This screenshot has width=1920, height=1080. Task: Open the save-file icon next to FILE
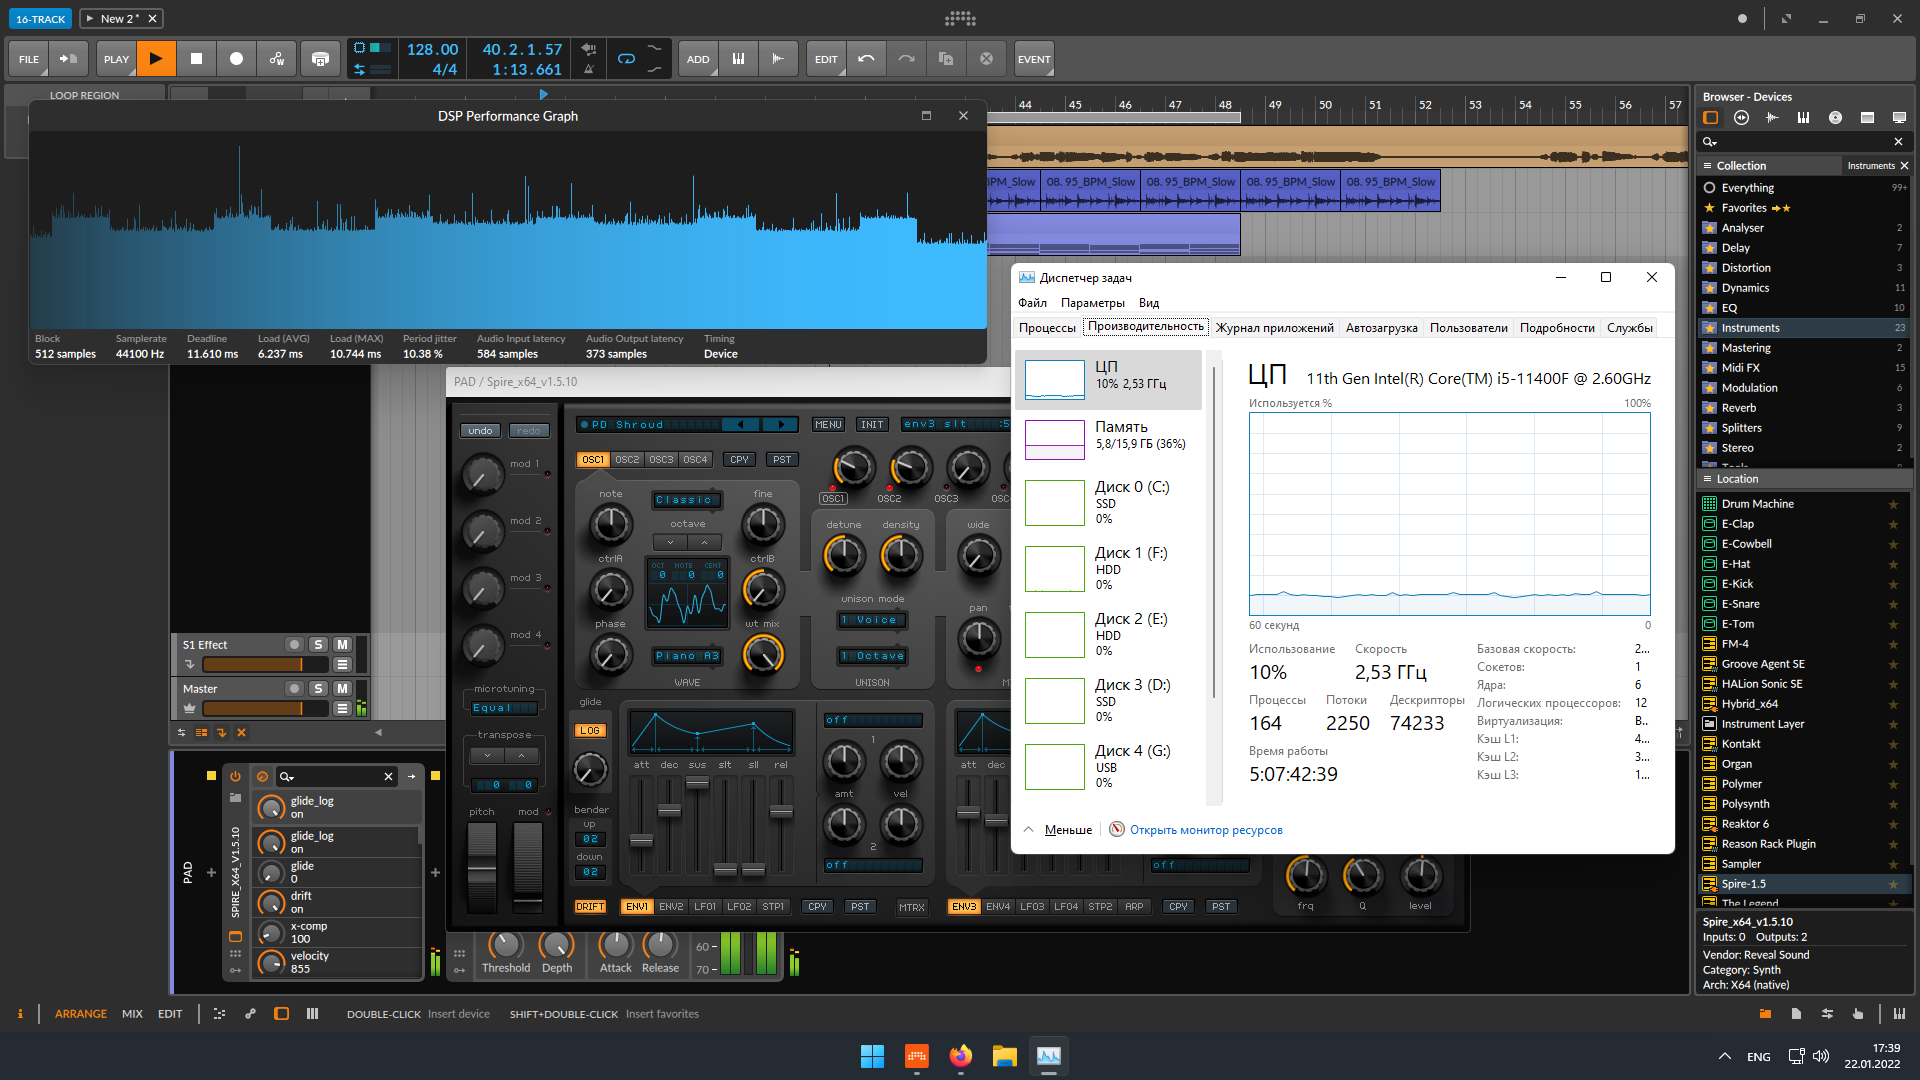pyautogui.click(x=69, y=59)
